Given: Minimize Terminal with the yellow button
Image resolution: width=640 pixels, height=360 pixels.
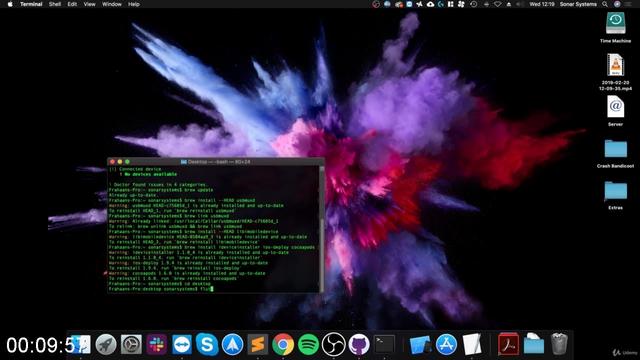Looking at the screenshot, I should (x=120, y=162).
